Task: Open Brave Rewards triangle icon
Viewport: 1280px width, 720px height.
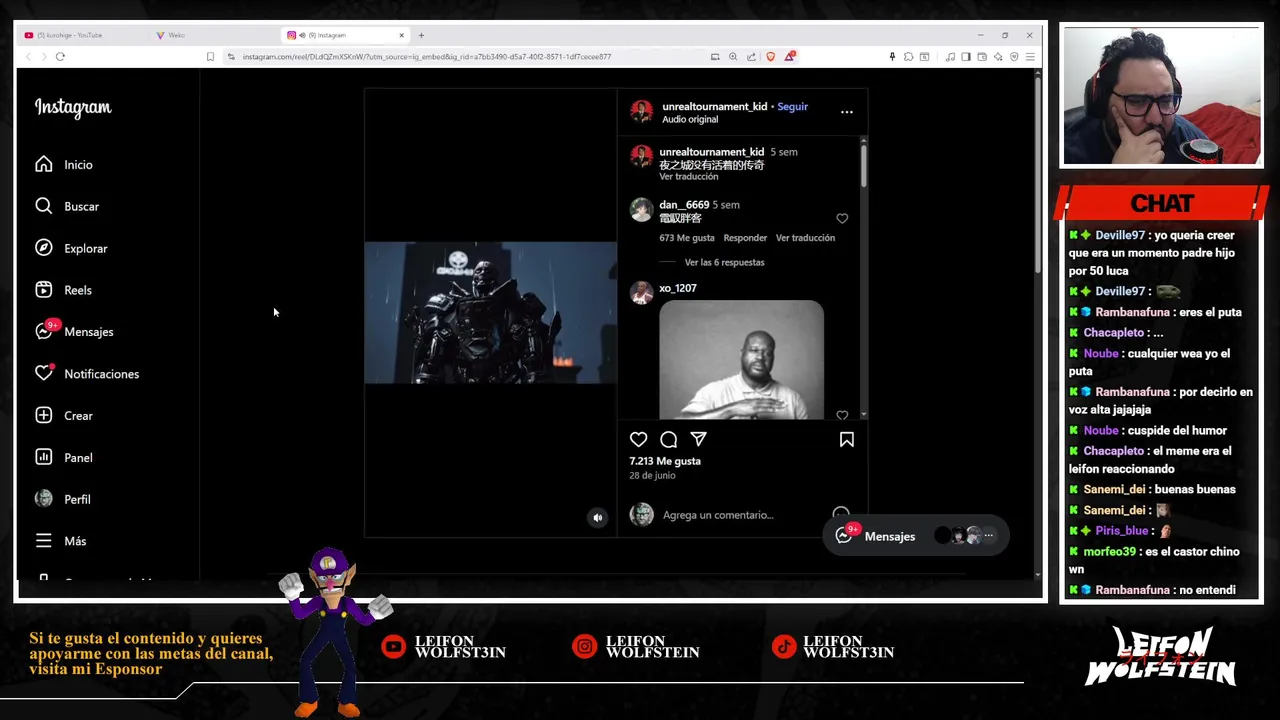Action: [x=789, y=57]
